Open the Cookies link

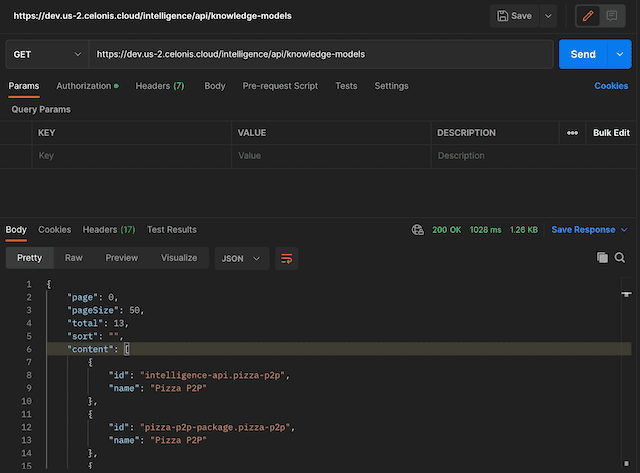pyautogui.click(x=611, y=86)
